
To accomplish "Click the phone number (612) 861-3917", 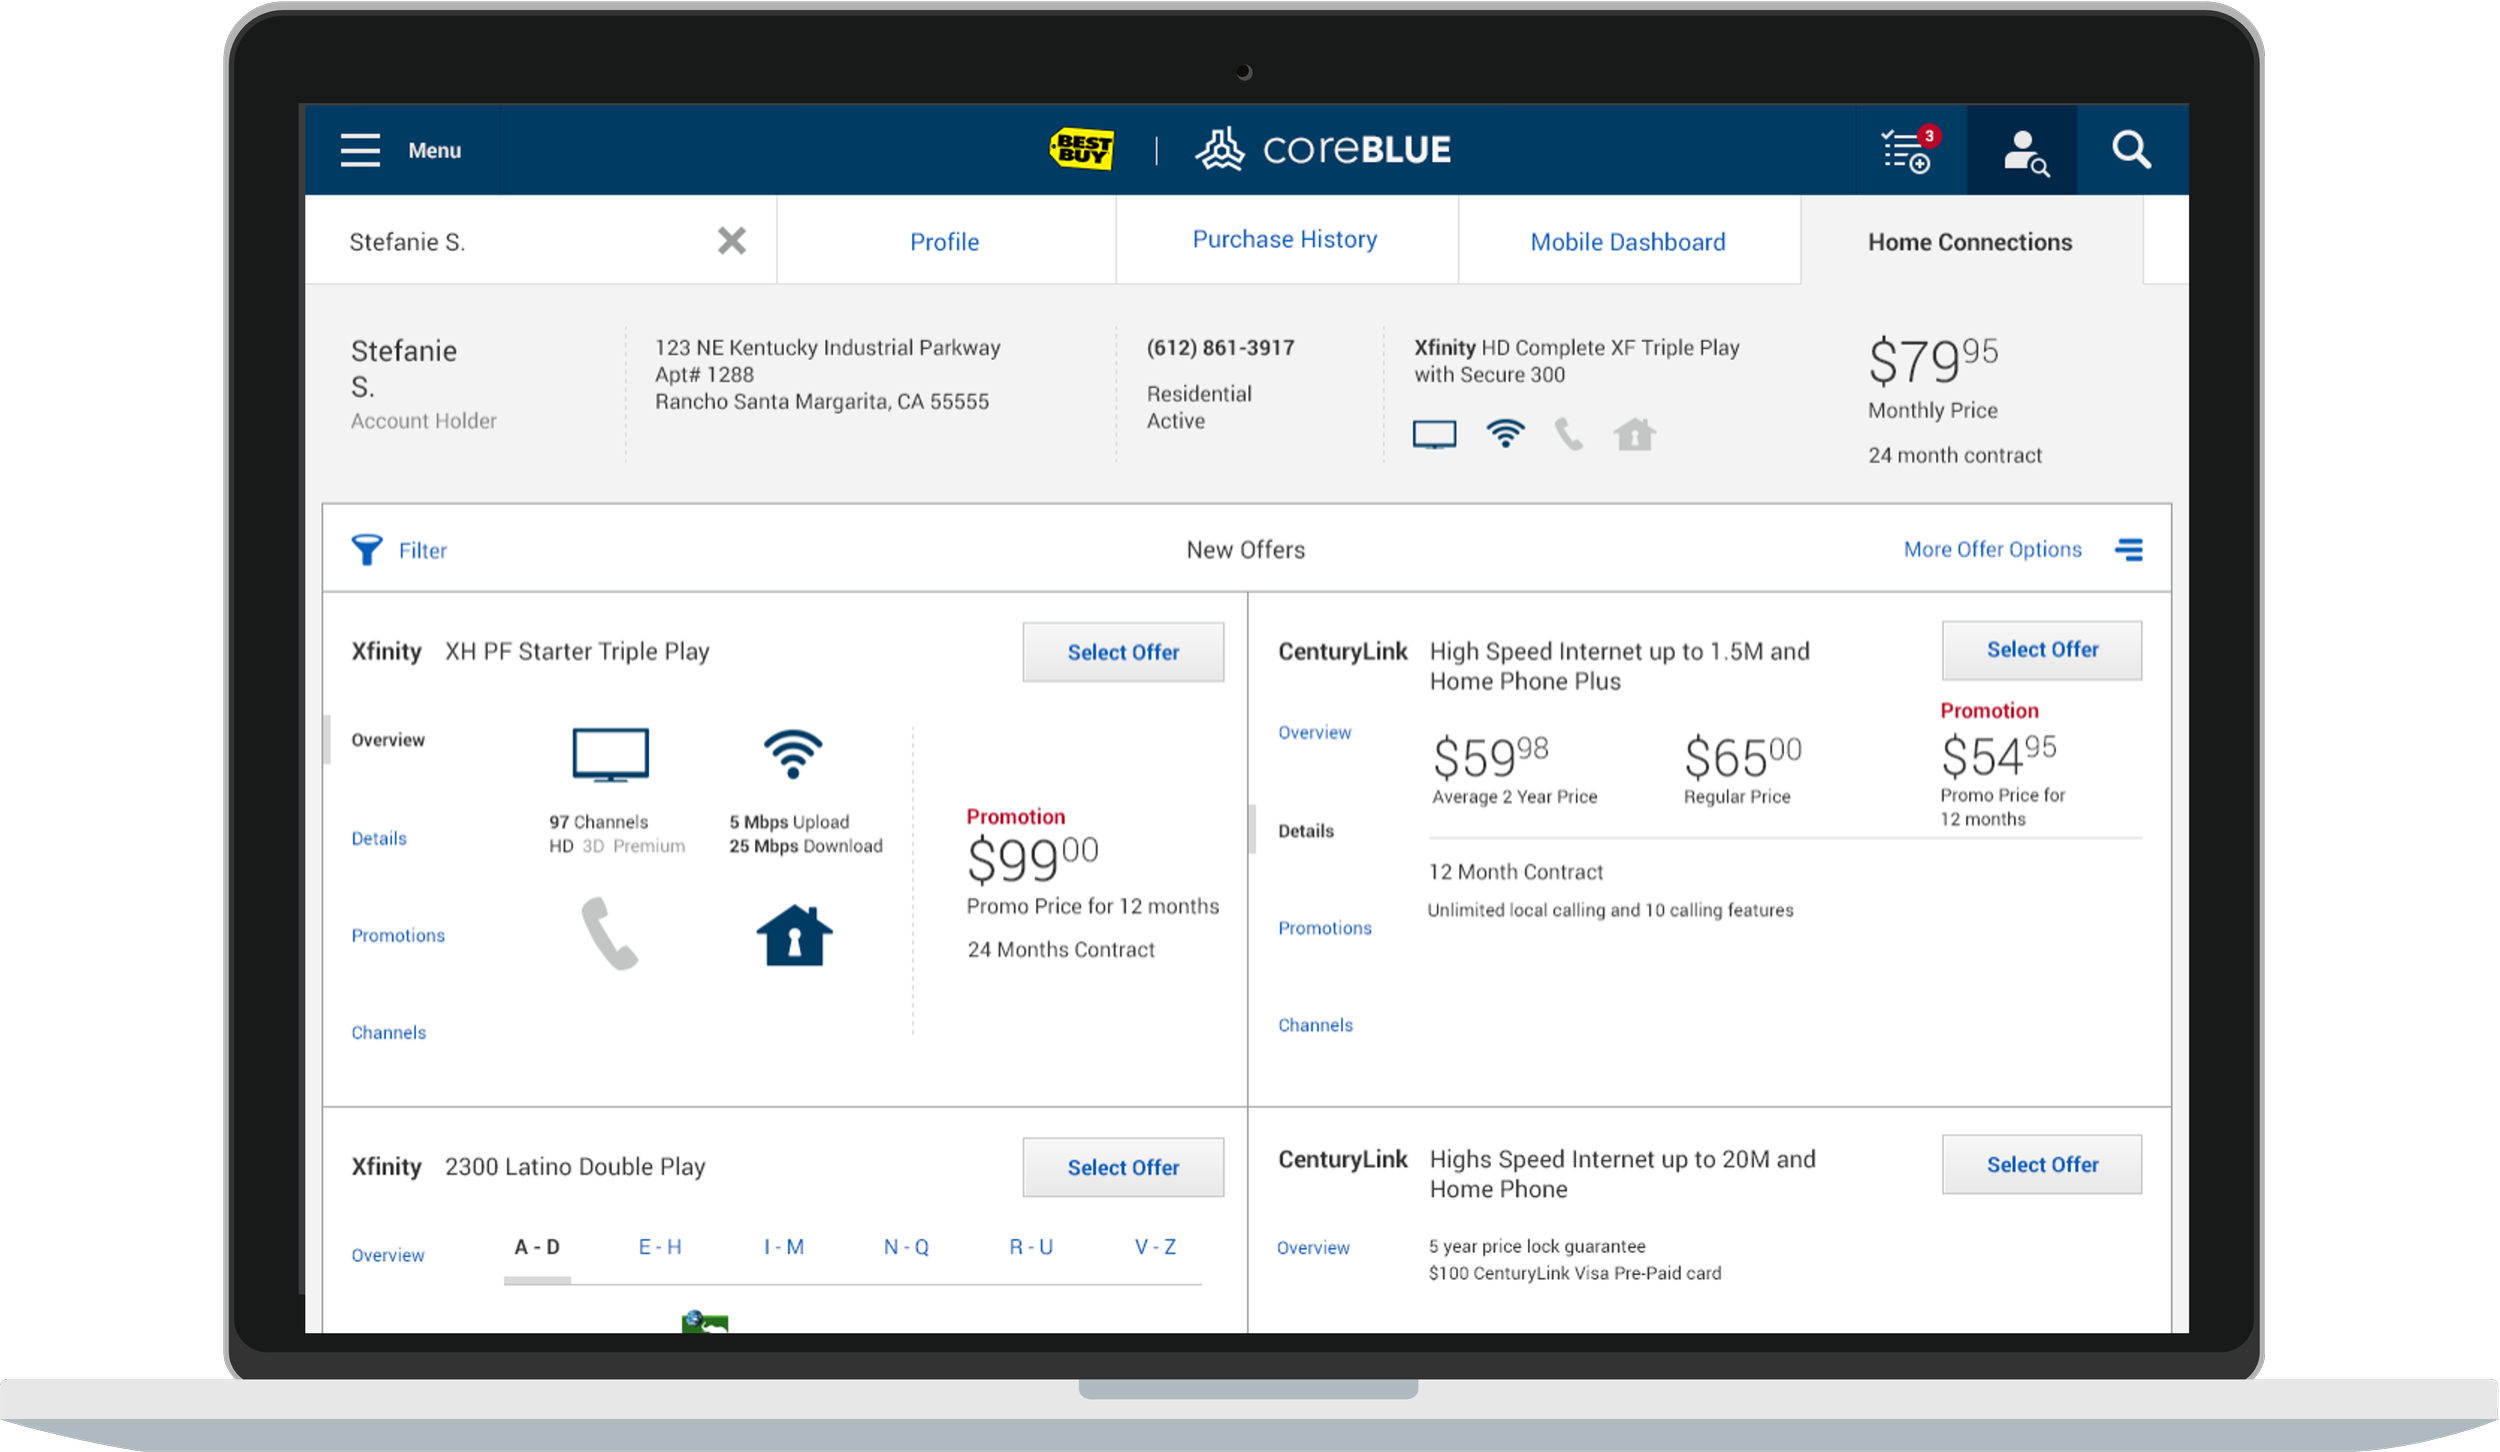I will 1220,348.
